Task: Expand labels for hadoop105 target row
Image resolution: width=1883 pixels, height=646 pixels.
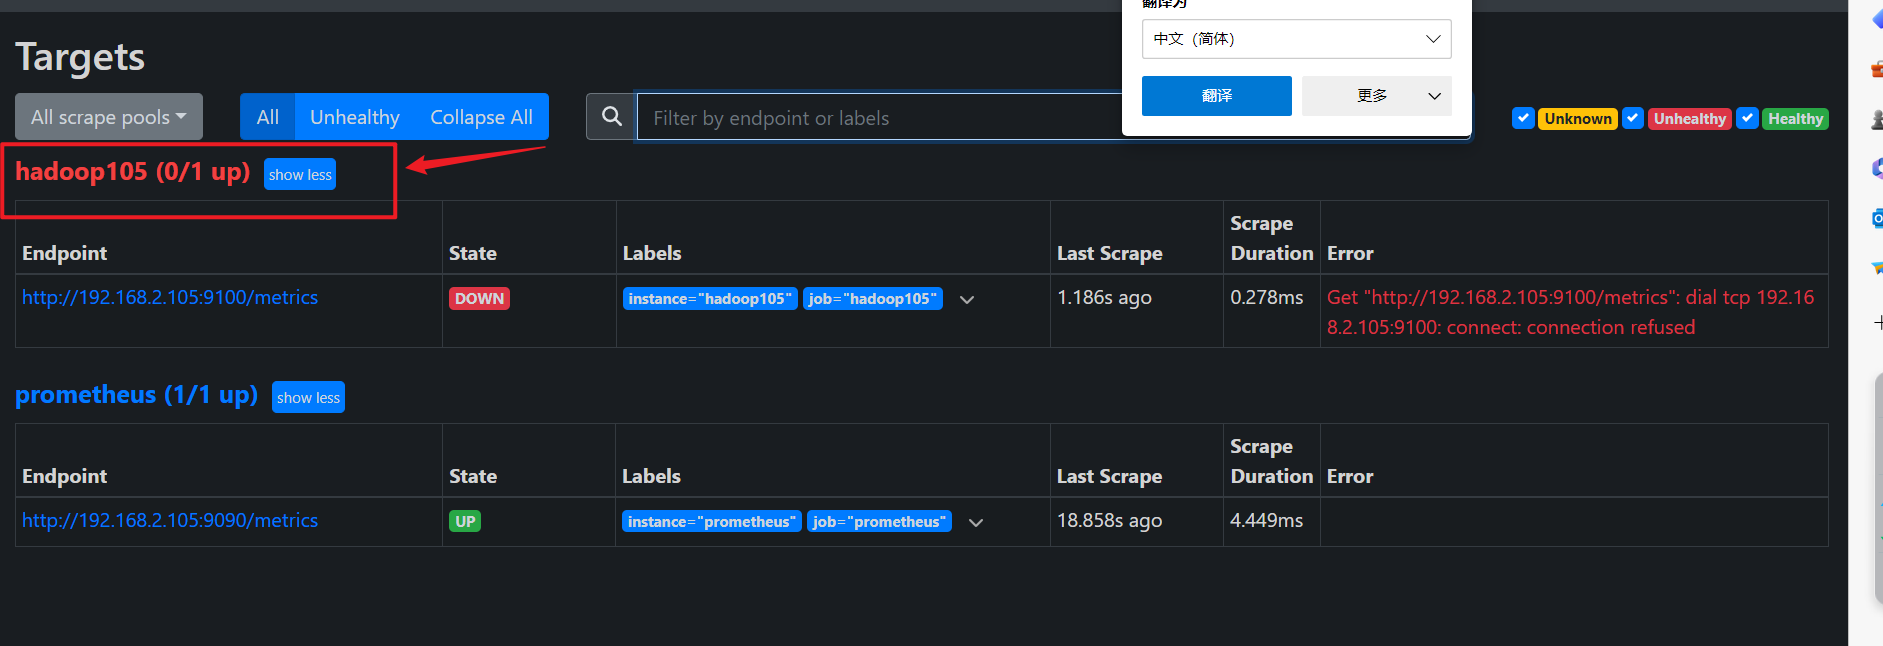Action: [x=967, y=299]
